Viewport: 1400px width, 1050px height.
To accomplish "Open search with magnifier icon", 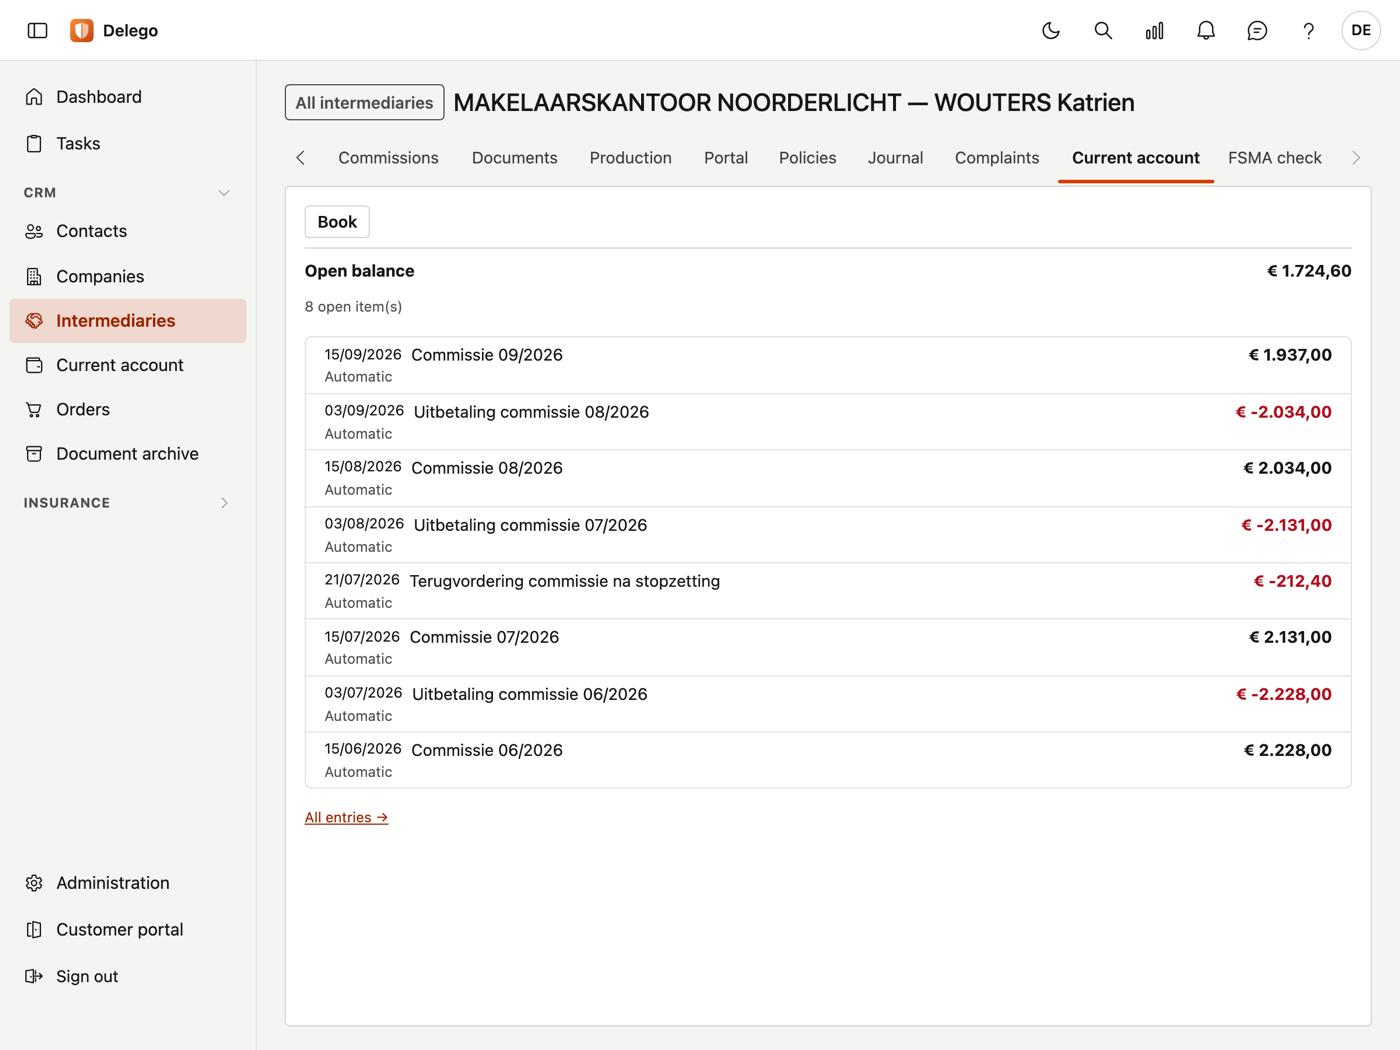I will click(1103, 31).
